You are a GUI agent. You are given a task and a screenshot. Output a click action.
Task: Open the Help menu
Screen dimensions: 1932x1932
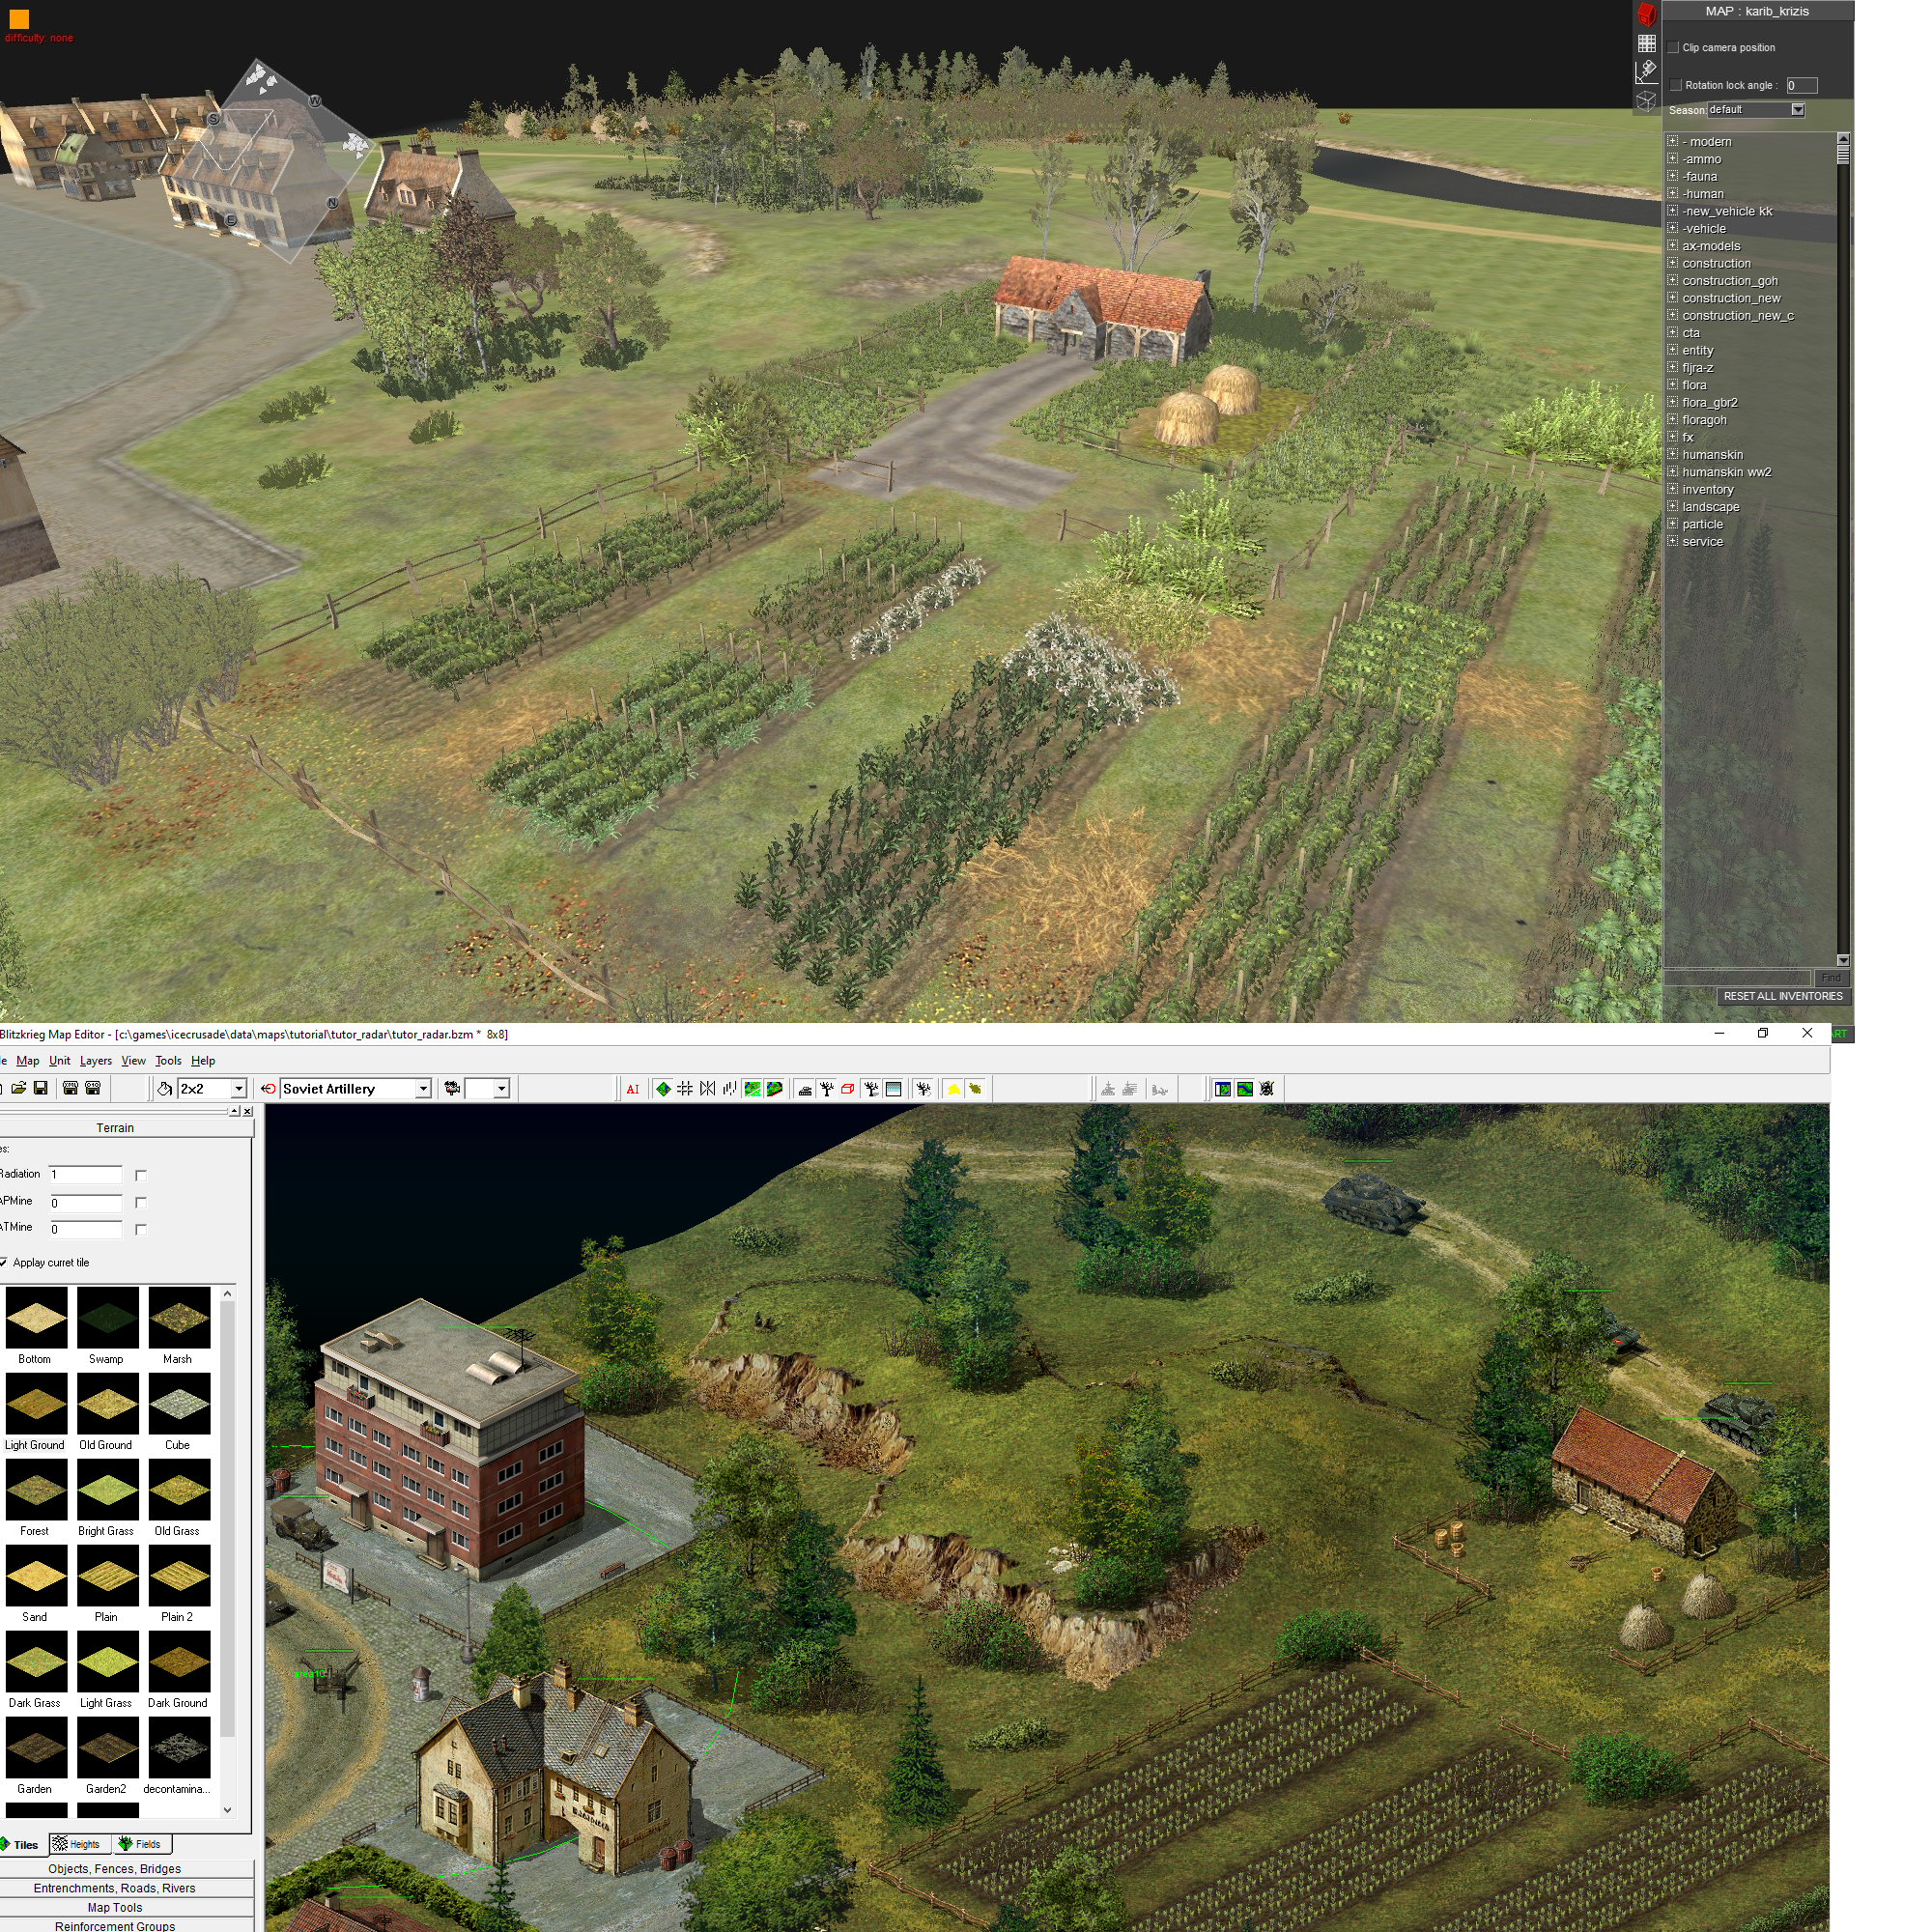pyautogui.click(x=203, y=1060)
